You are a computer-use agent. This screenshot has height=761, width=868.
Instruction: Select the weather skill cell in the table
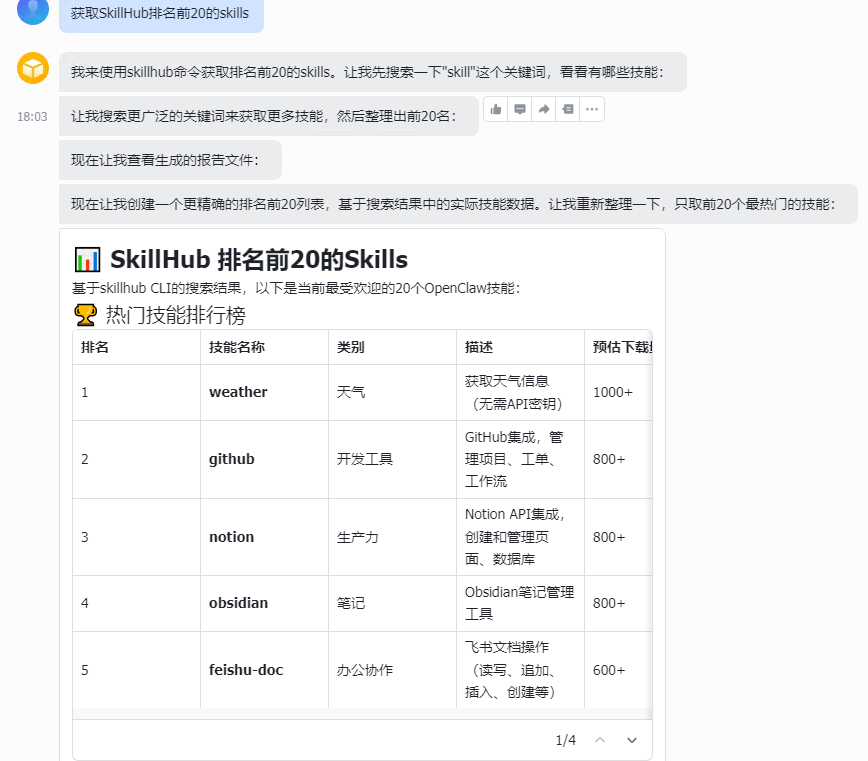[238, 392]
